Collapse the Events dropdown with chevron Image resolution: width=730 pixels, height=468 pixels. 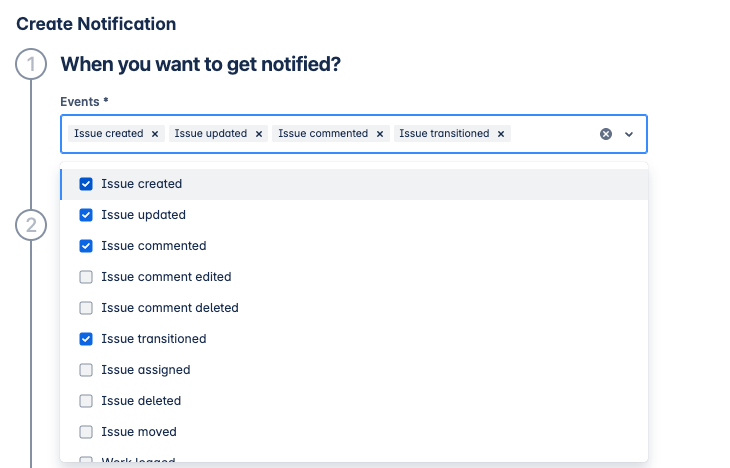[629, 134]
